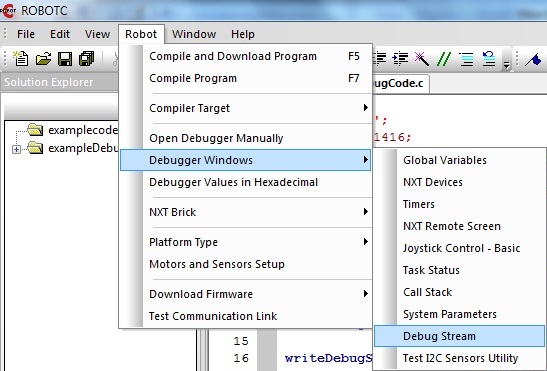Click the Open File folder icon
Viewport: 547px width, 371px height.
43,59
